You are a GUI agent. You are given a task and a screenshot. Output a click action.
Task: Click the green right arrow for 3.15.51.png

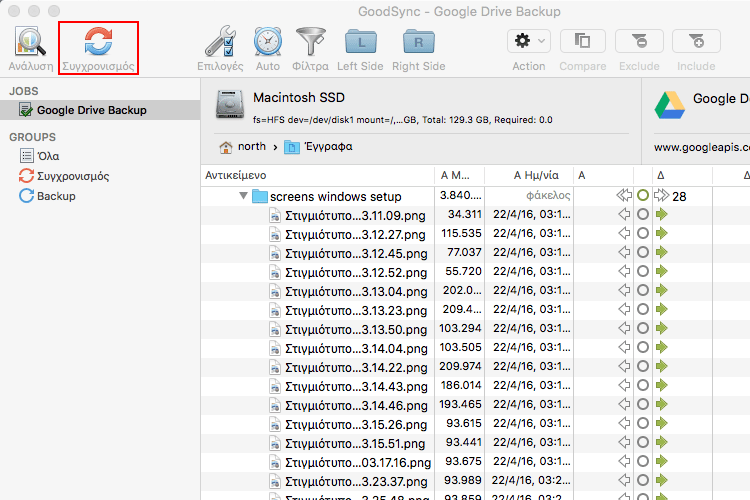pos(662,442)
